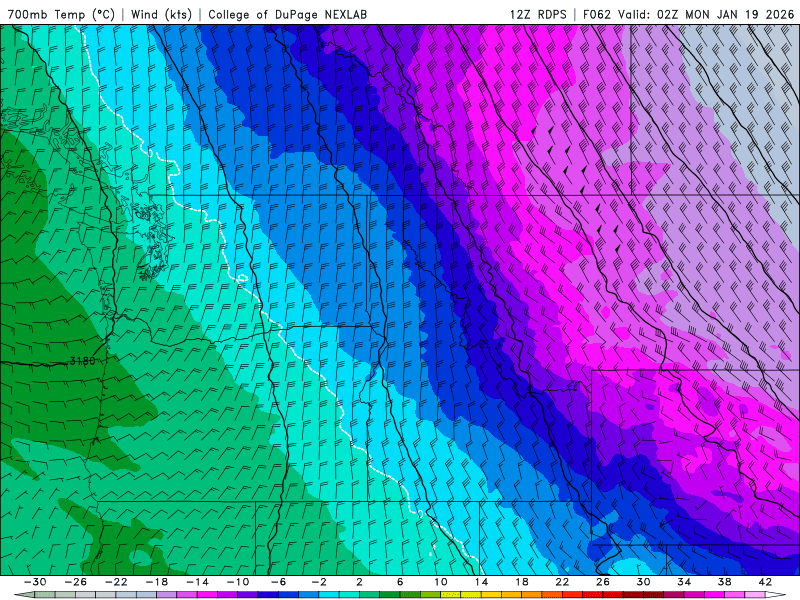Click the '-6' legend value

coord(278,582)
